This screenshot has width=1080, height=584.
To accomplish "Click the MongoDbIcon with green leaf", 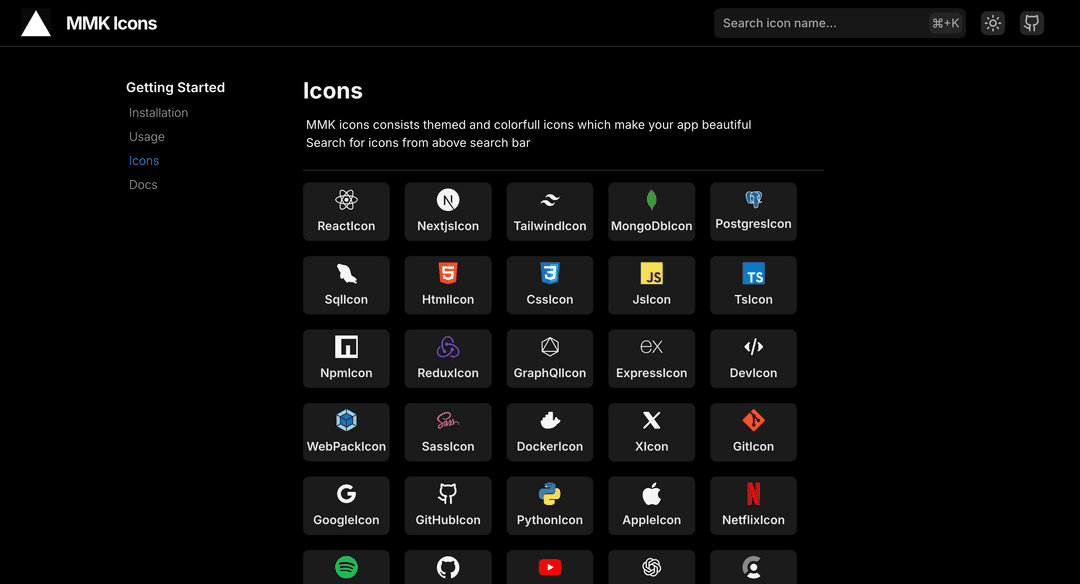I will (x=651, y=211).
